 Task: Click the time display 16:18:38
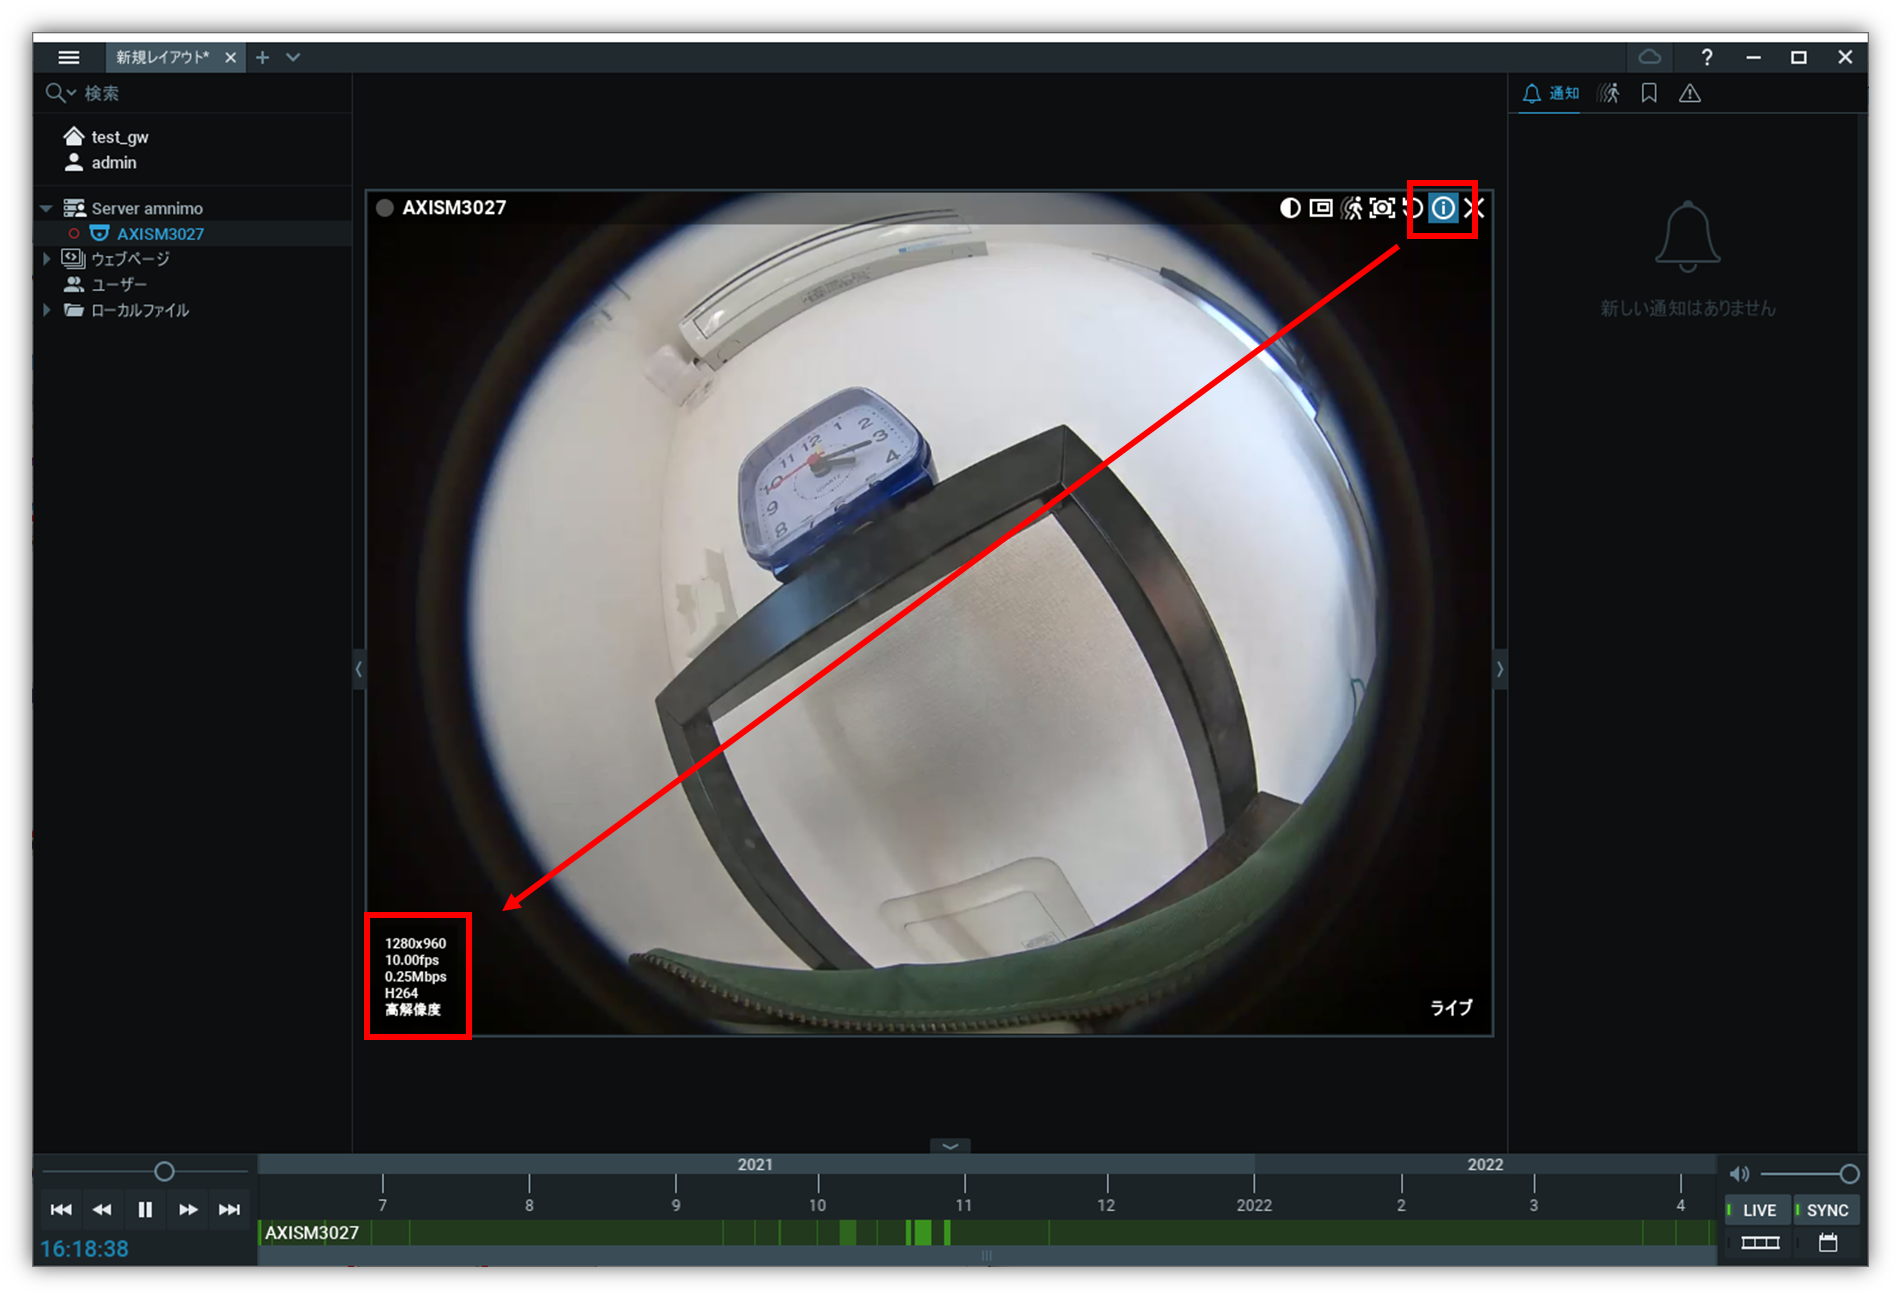85,1248
